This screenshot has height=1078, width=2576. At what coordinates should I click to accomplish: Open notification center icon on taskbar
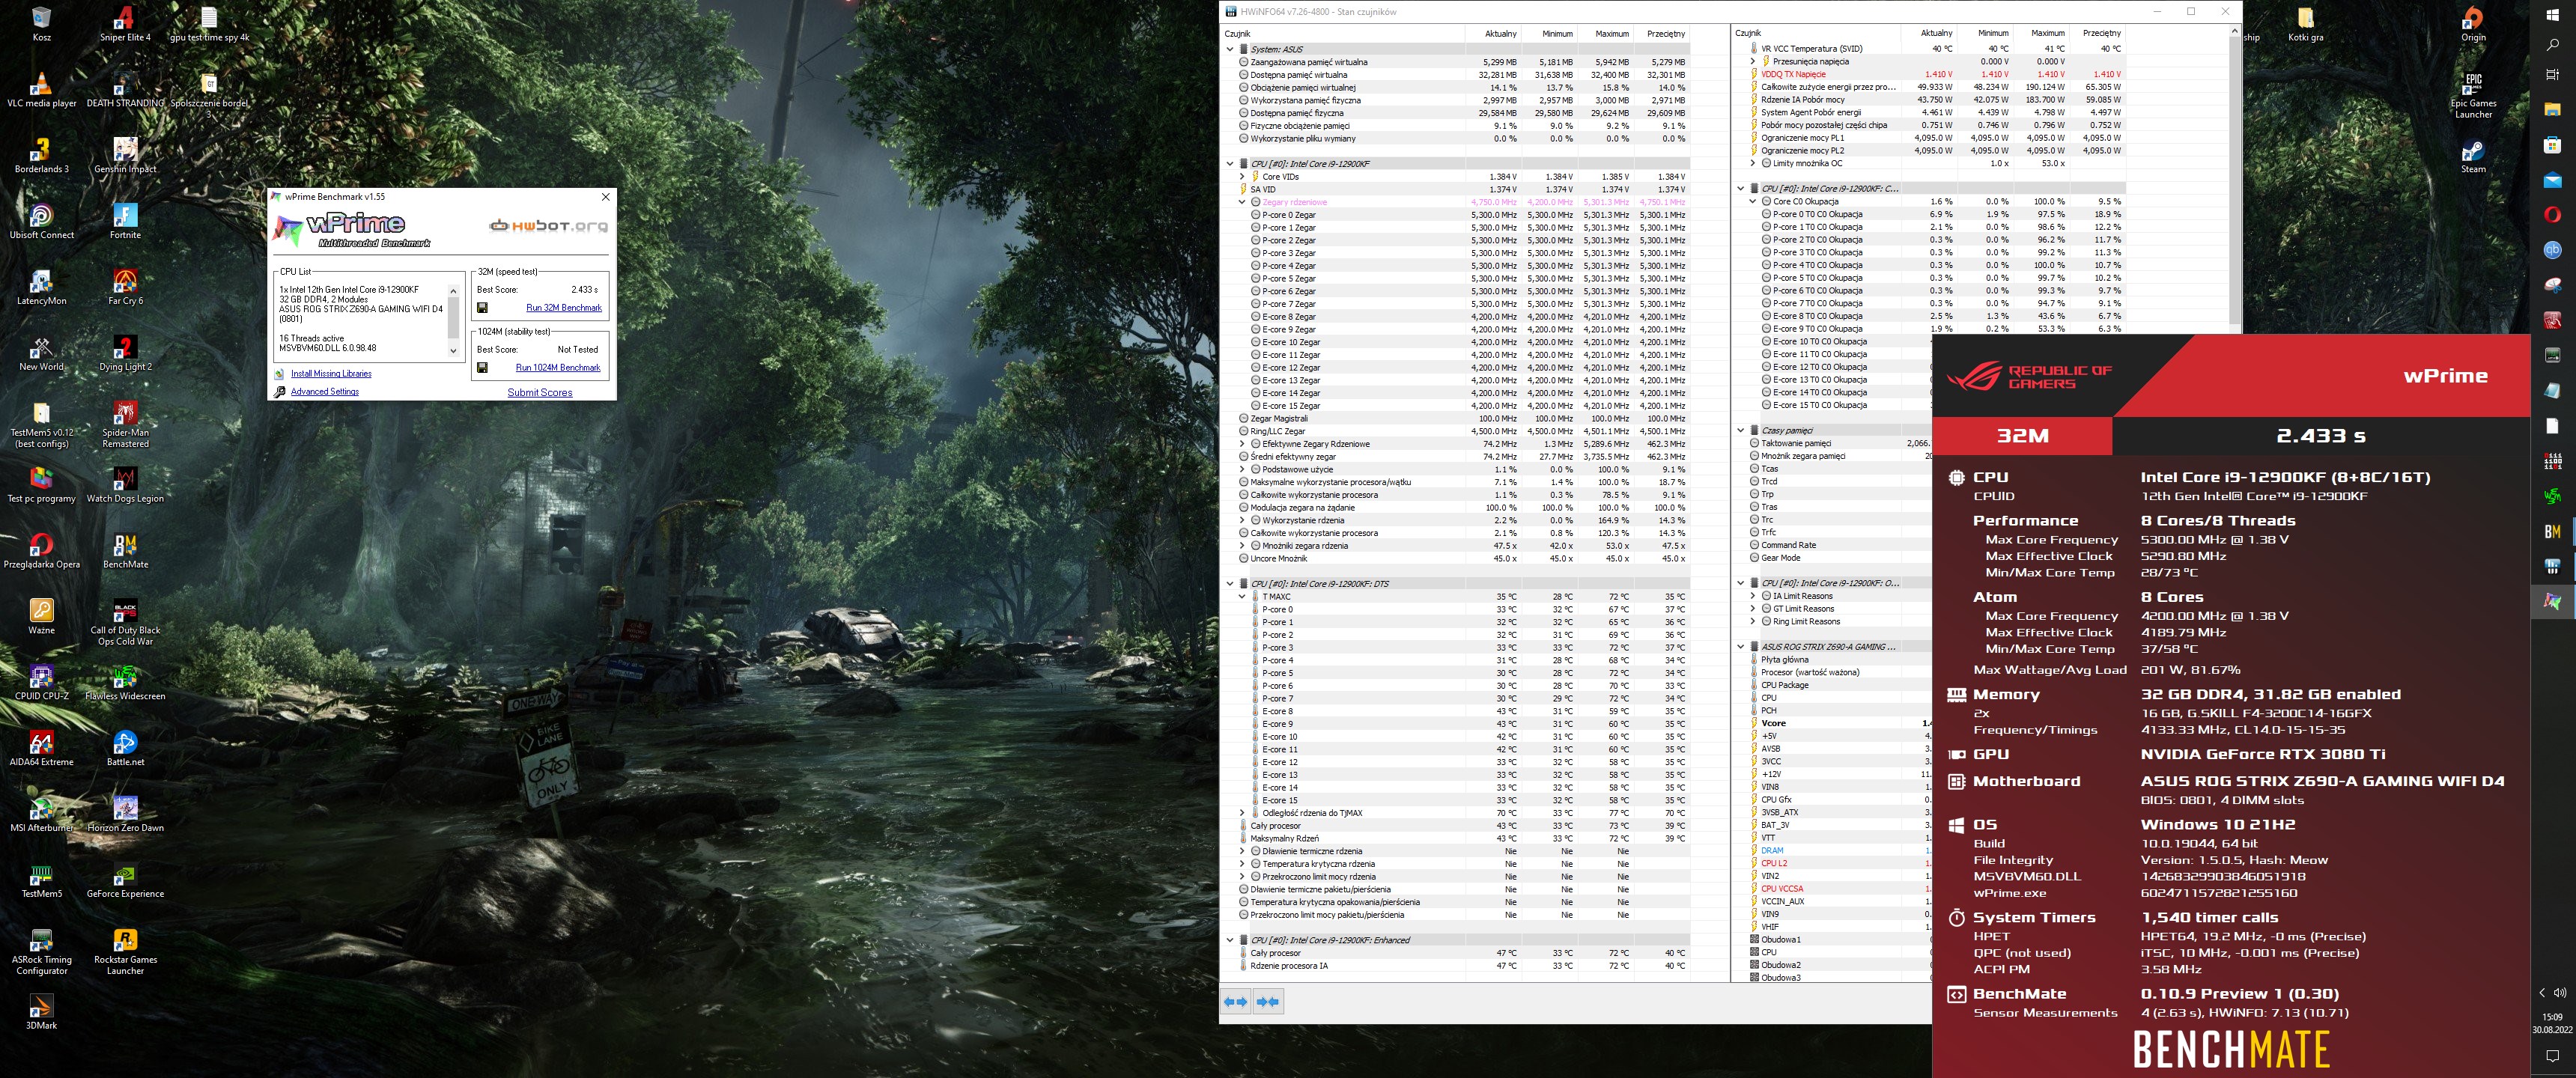click(2552, 1056)
